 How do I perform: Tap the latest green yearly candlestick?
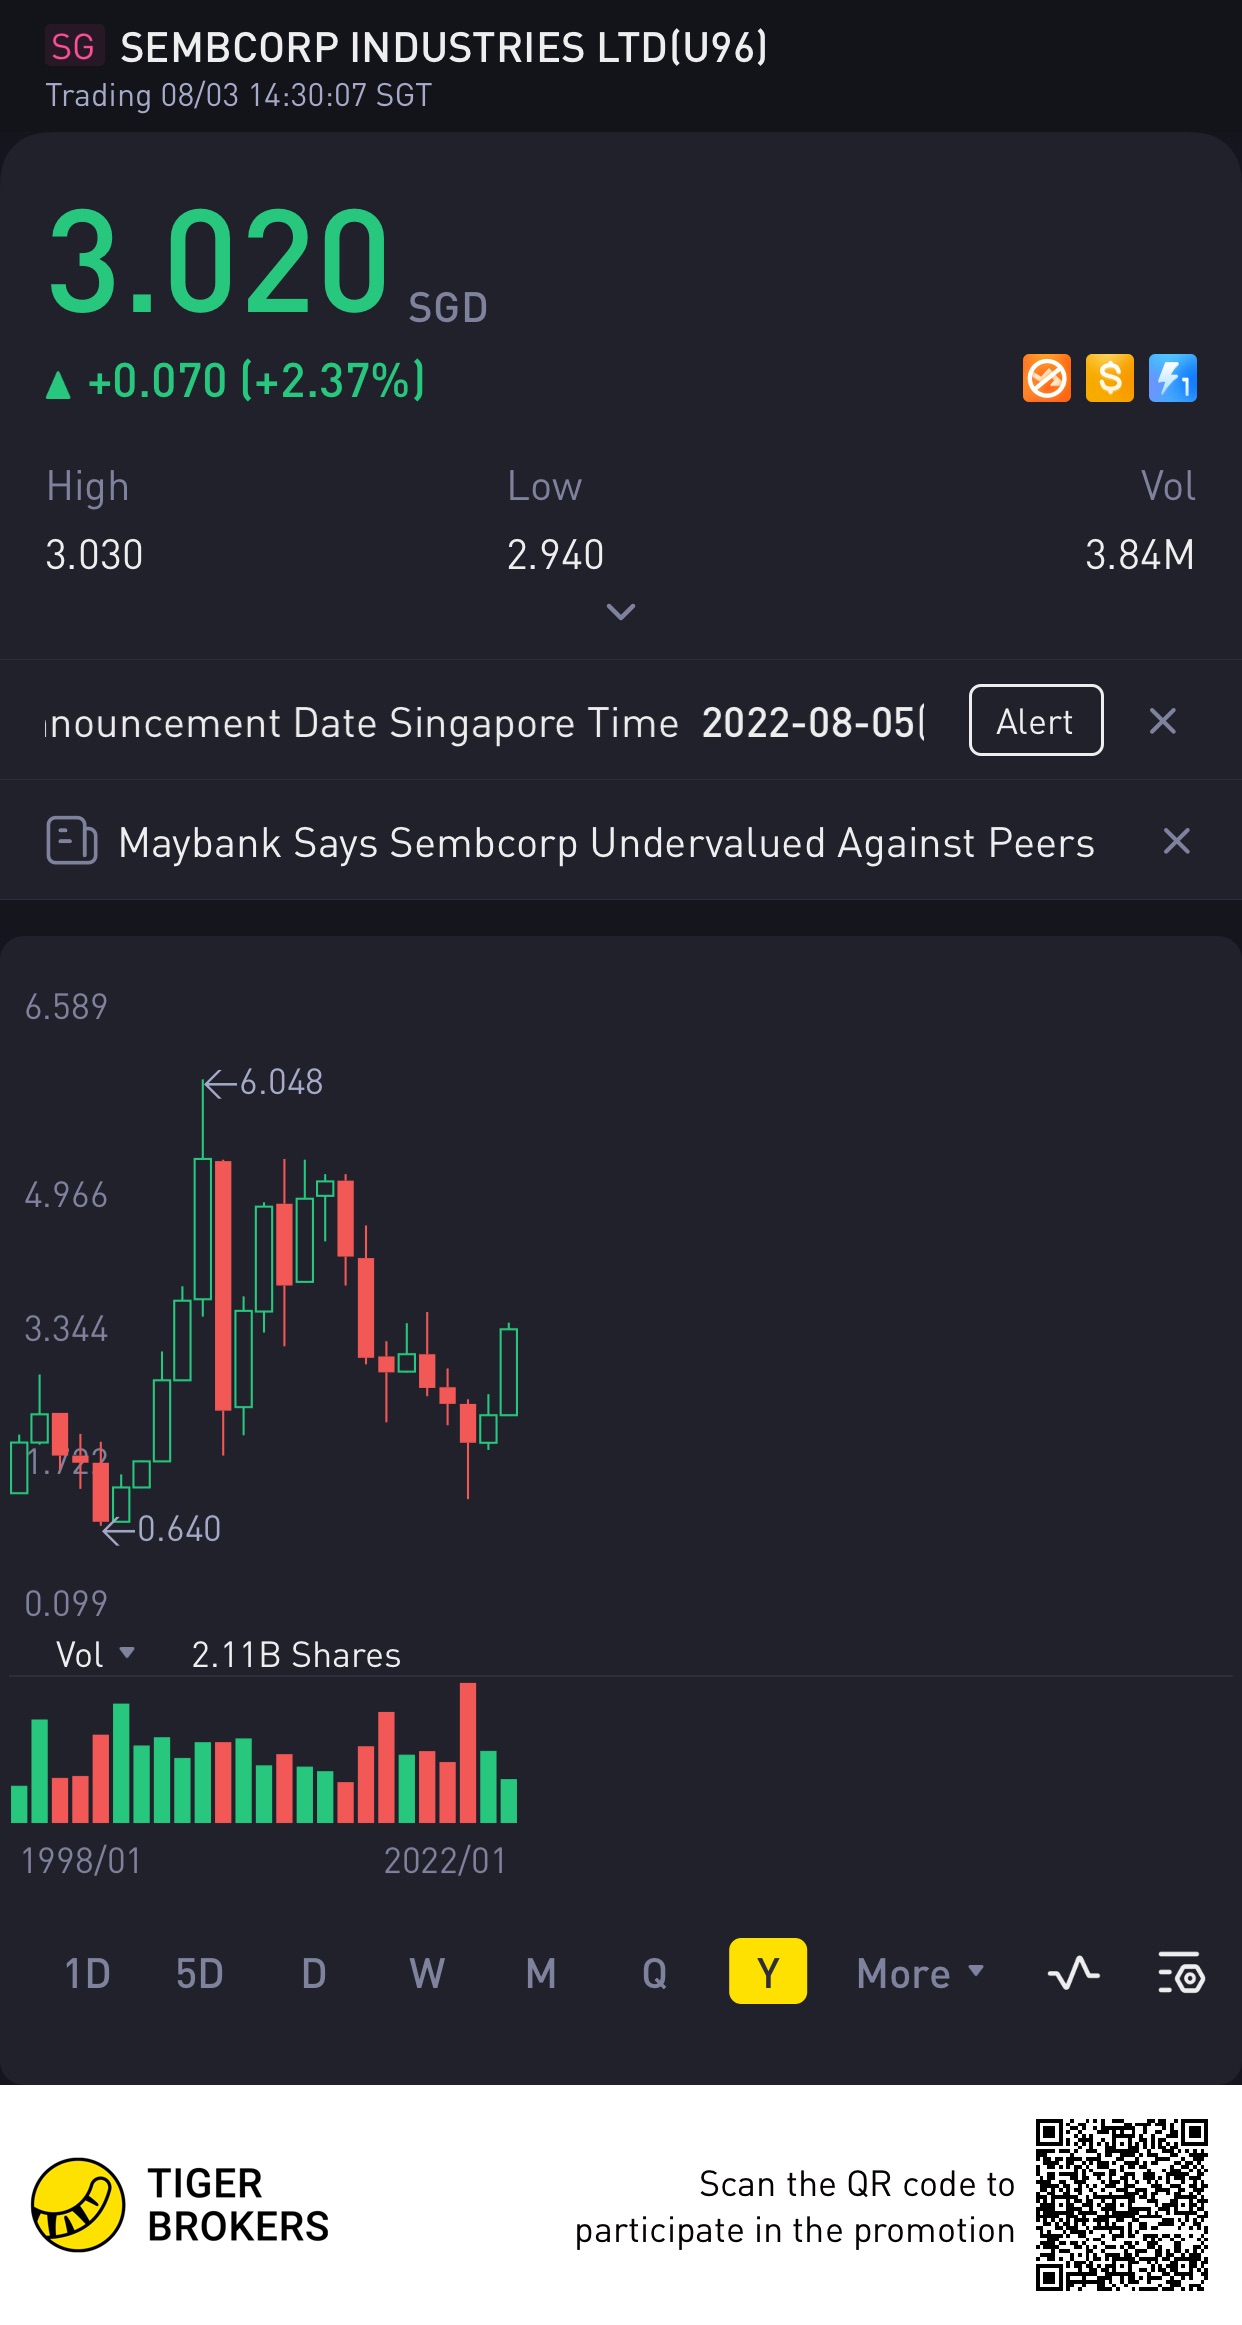(x=508, y=1370)
